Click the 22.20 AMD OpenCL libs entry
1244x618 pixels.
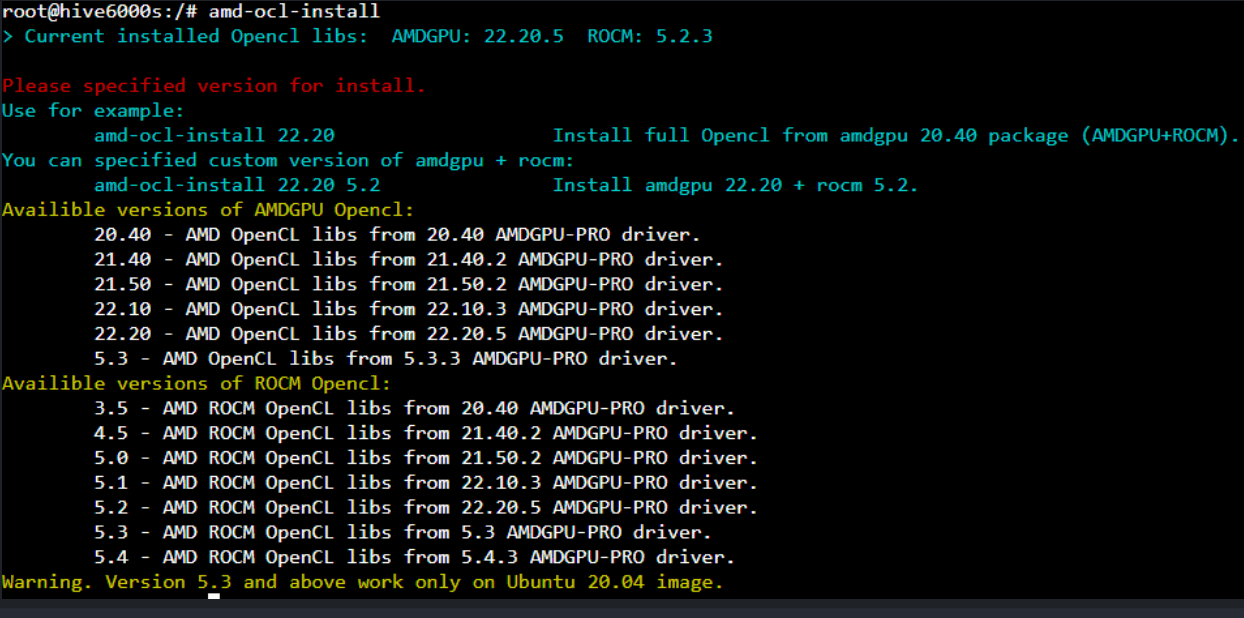click(408, 334)
